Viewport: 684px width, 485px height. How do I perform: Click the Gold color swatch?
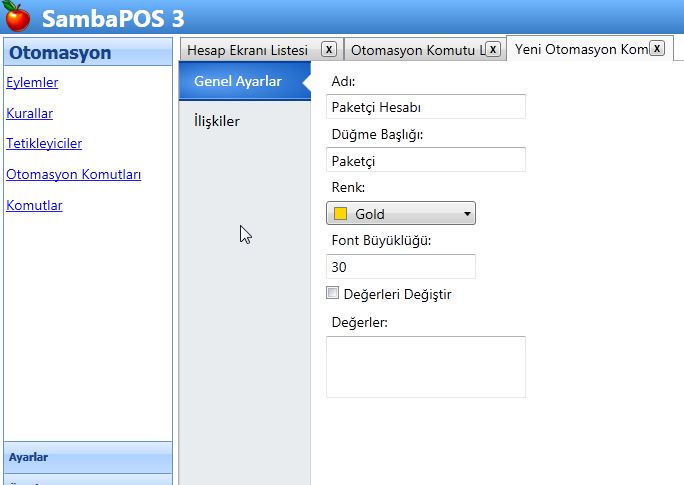point(340,213)
